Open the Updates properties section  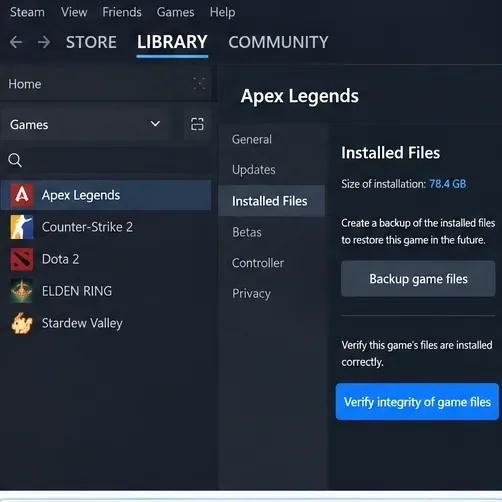point(254,170)
